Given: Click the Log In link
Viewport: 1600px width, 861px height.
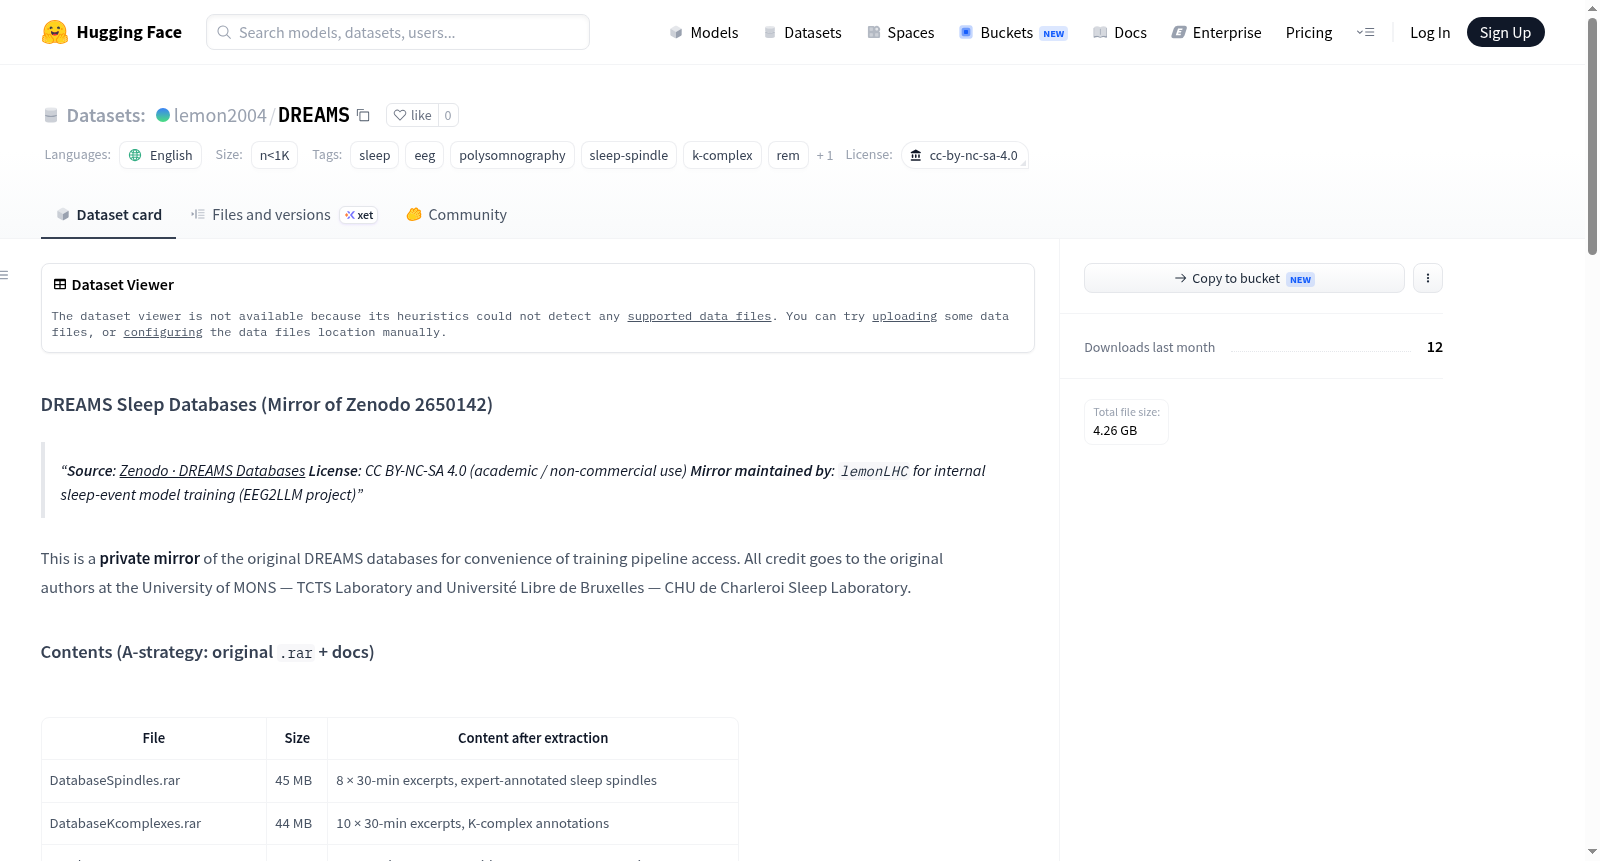Looking at the screenshot, I should (x=1430, y=32).
